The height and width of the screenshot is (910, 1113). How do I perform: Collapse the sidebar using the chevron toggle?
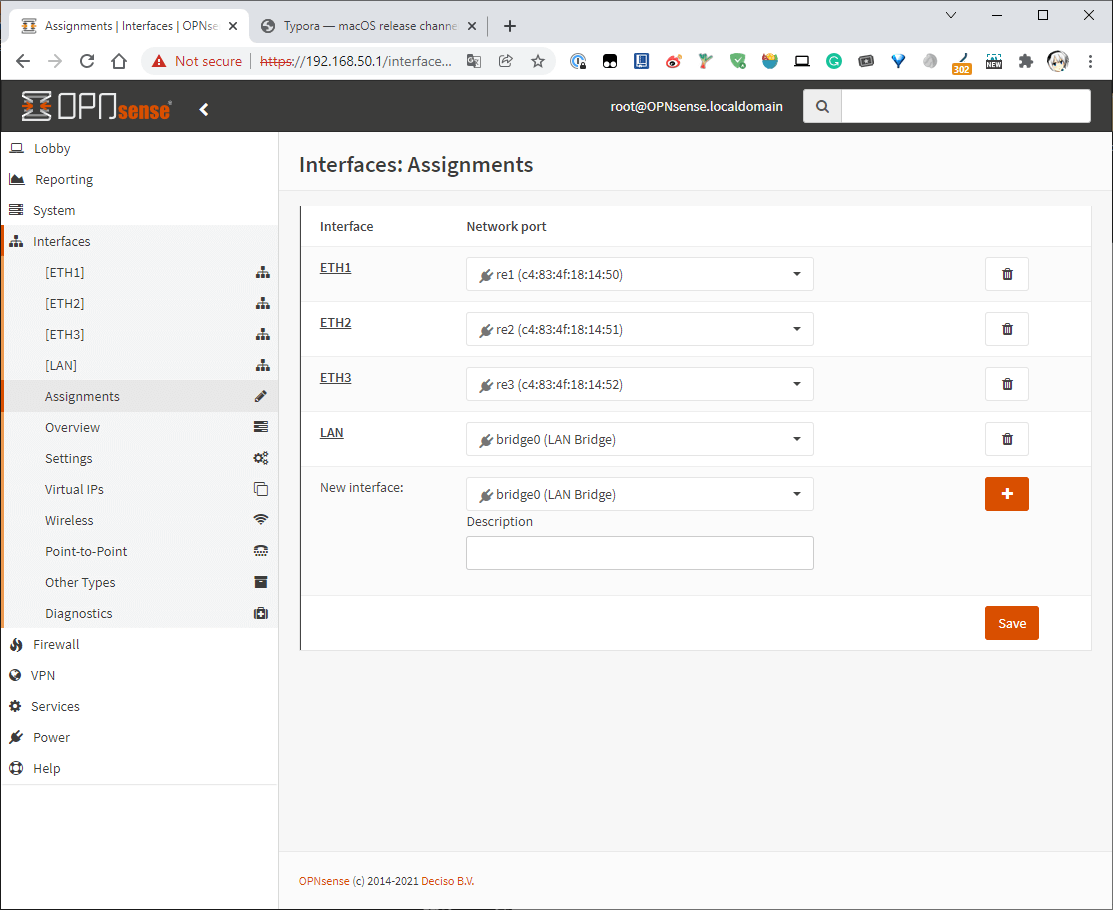[x=204, y=109]
